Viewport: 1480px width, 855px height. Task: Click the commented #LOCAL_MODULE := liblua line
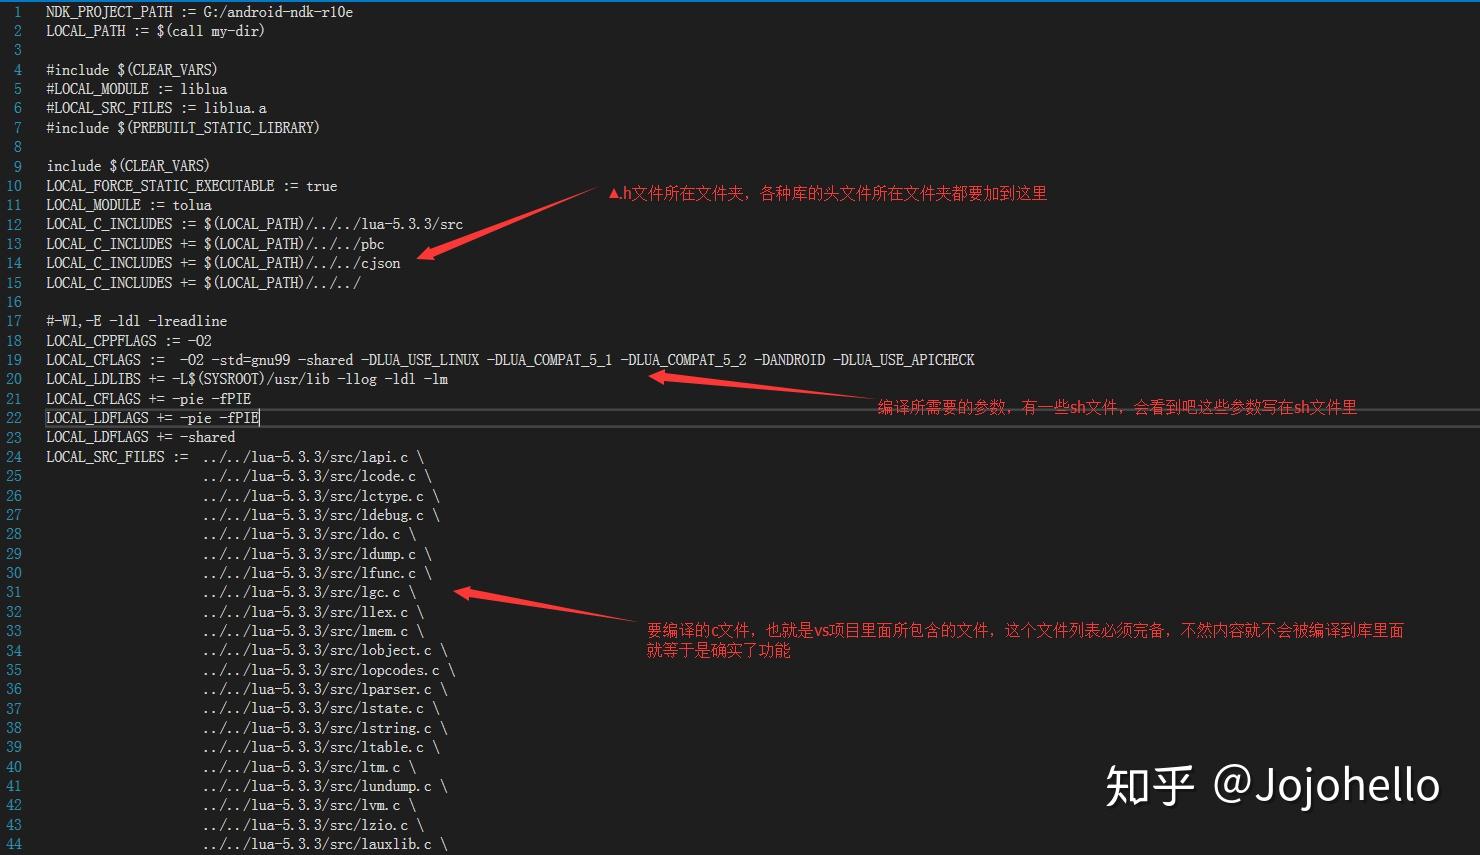pos(136,88)
